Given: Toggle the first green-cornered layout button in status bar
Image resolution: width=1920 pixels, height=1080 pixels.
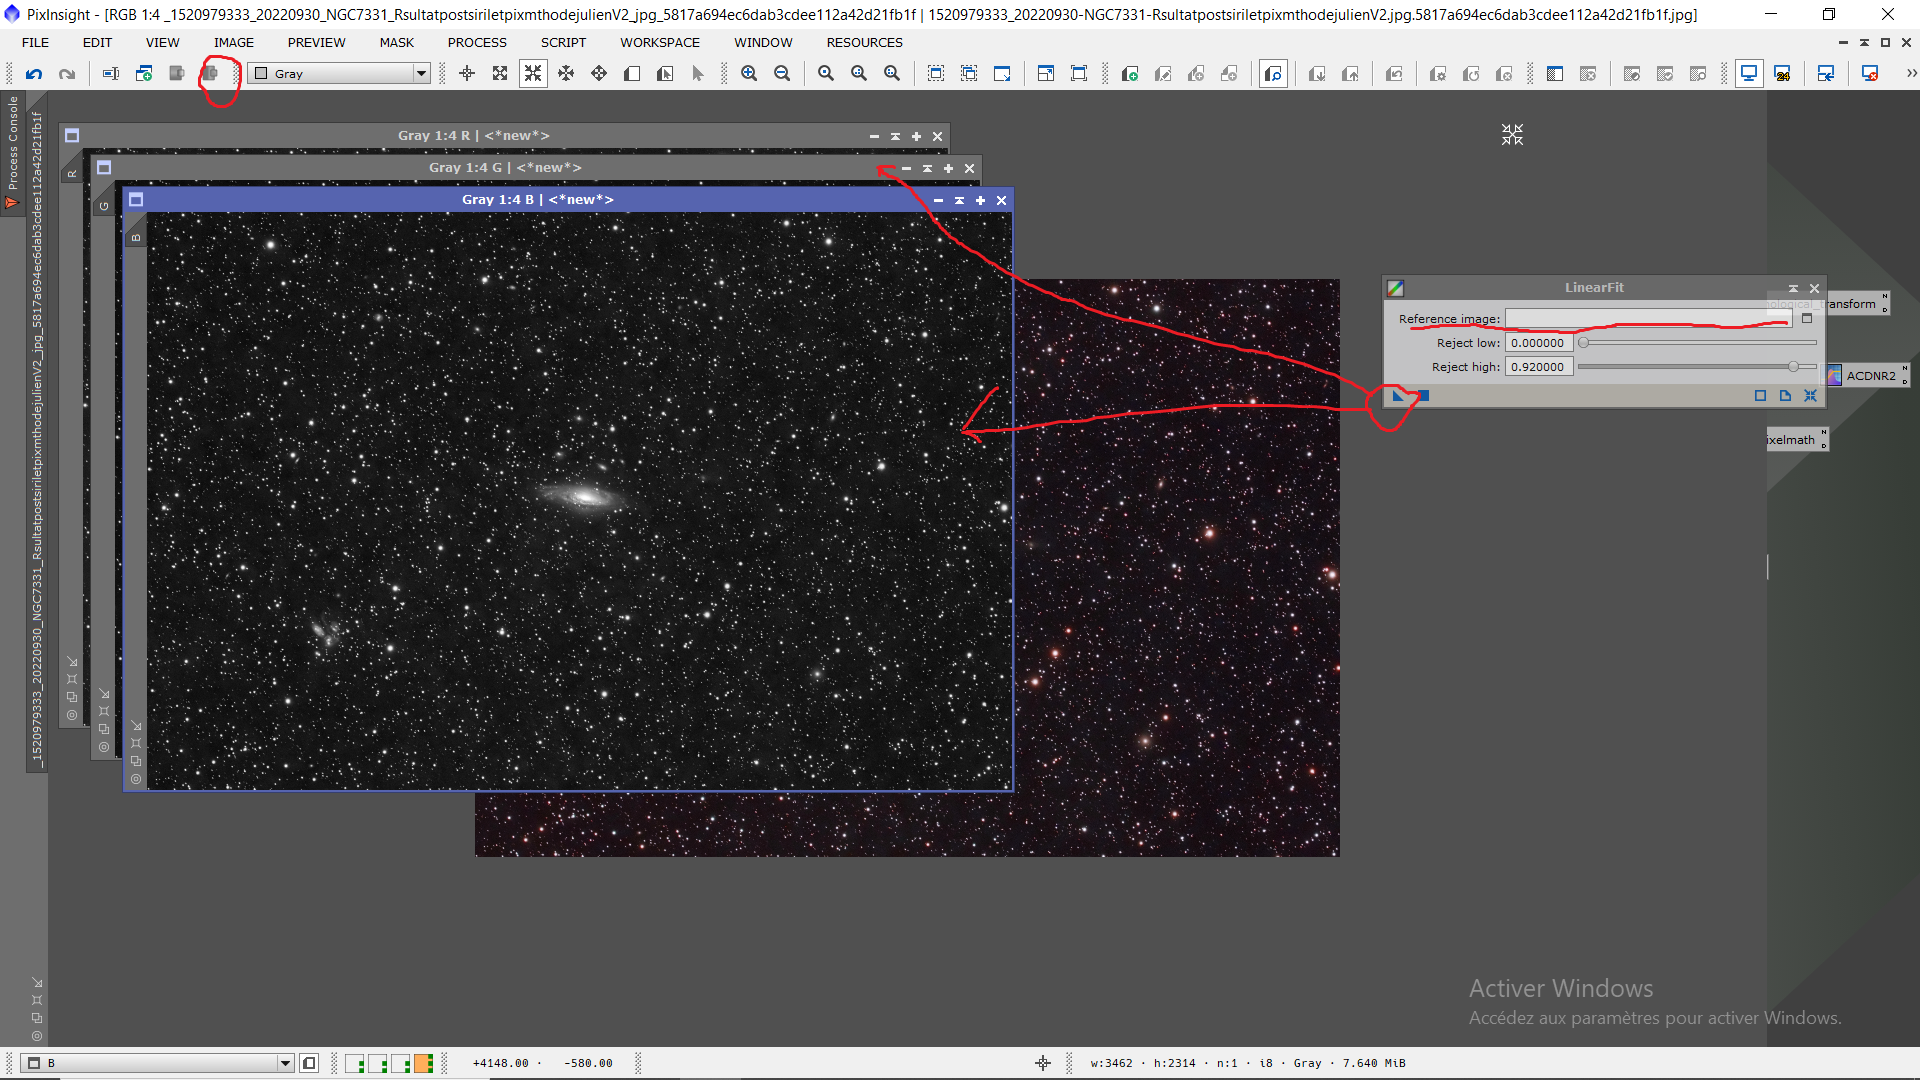Looking at the screenshot, I should click(354, 1063).
